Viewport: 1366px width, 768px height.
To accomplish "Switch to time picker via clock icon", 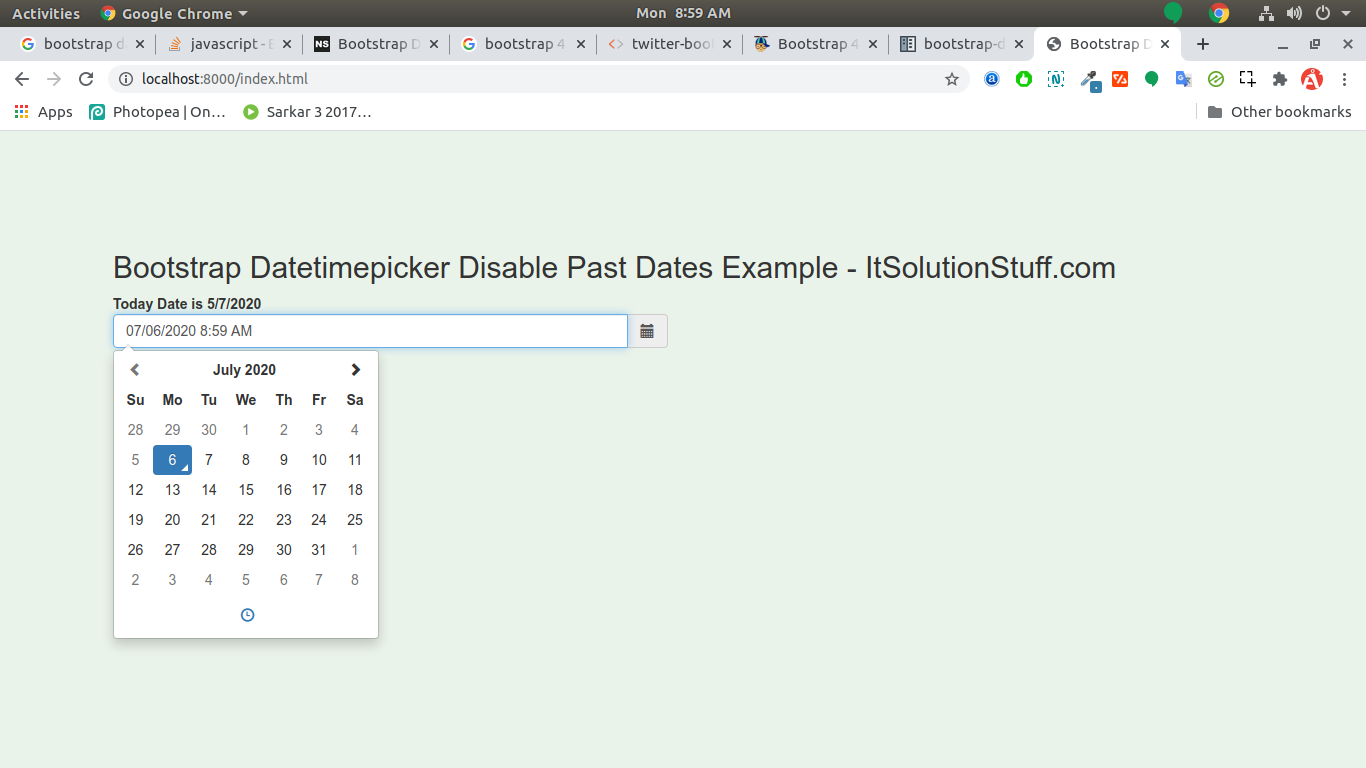I will (x=246, y=614).
